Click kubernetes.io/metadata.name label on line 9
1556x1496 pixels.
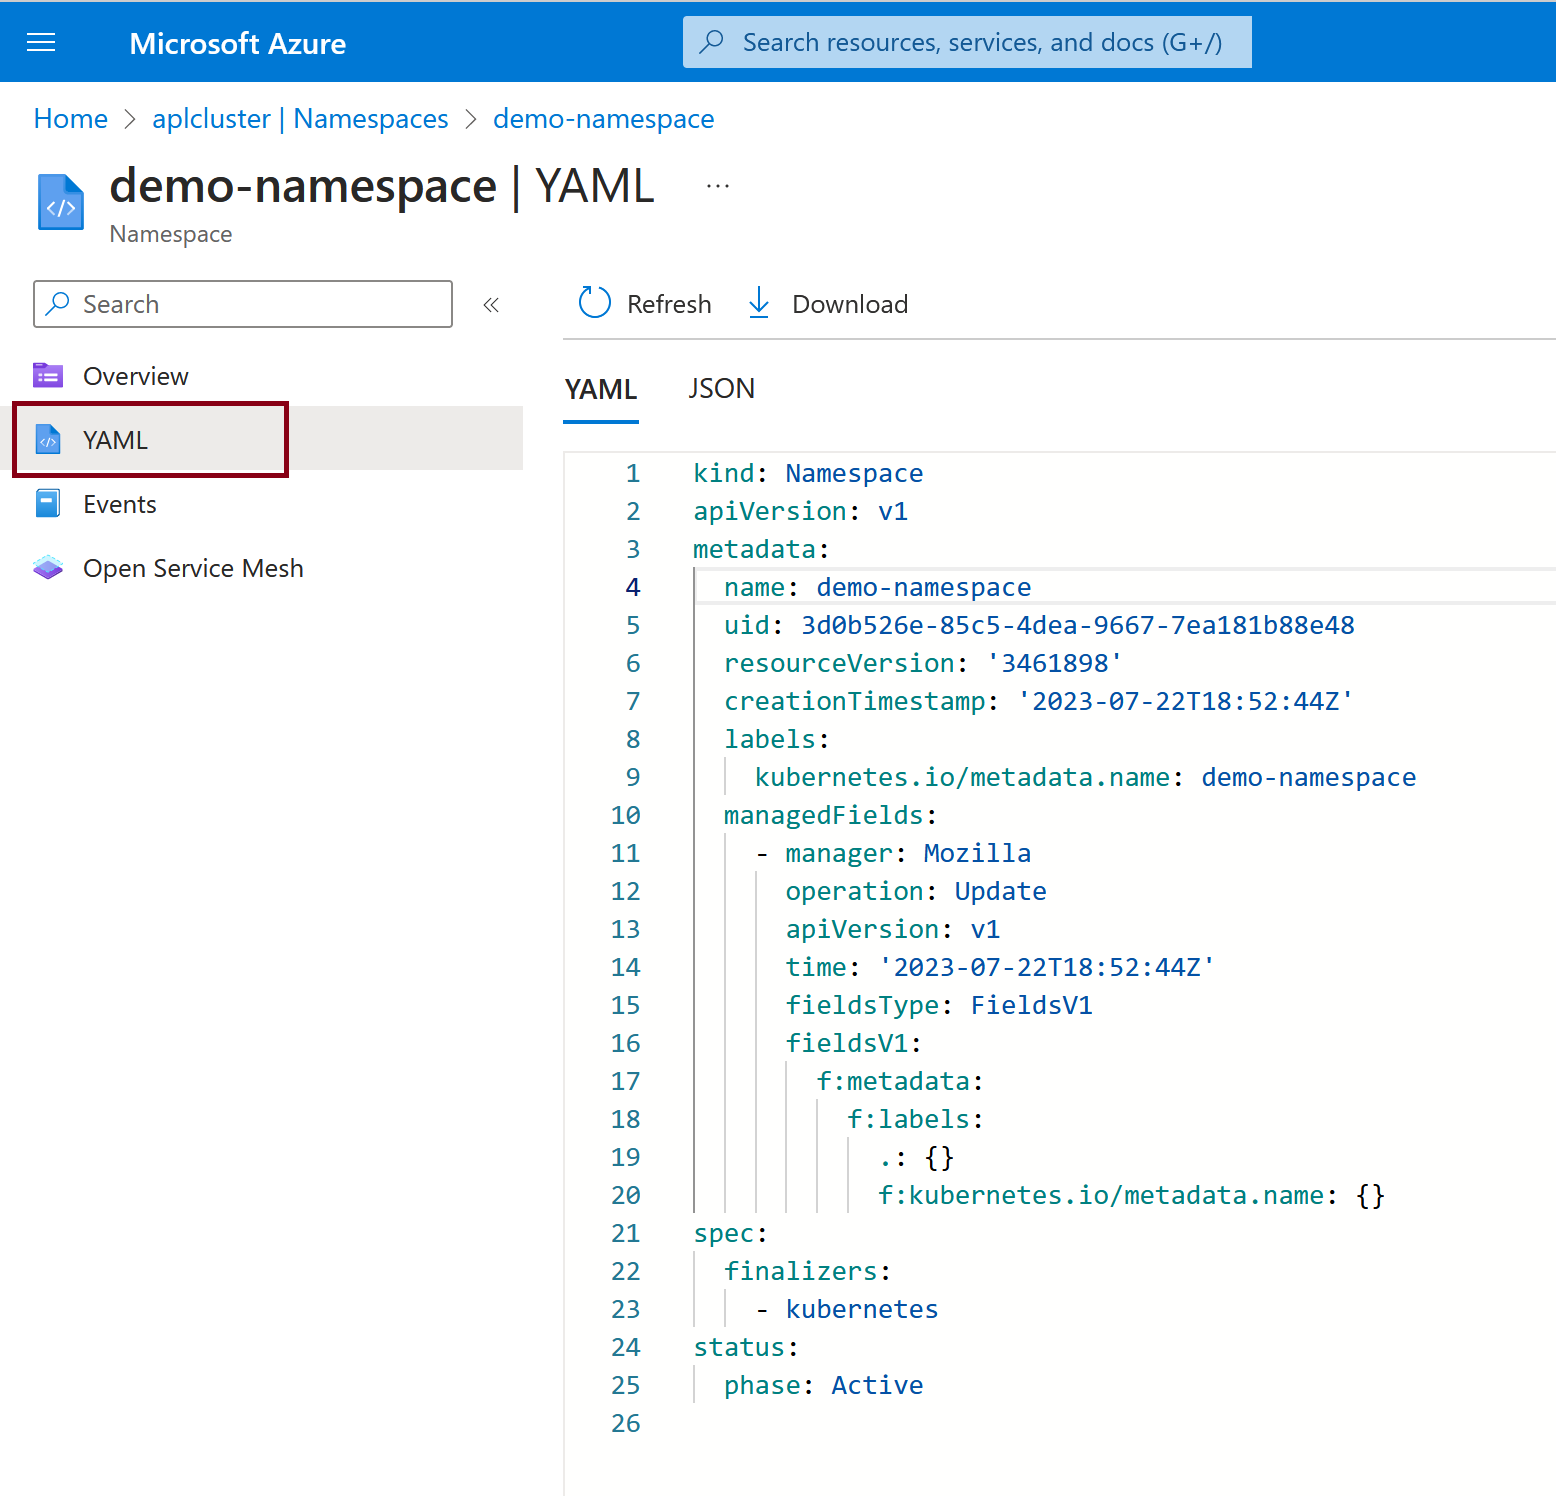coord(1086,777)
